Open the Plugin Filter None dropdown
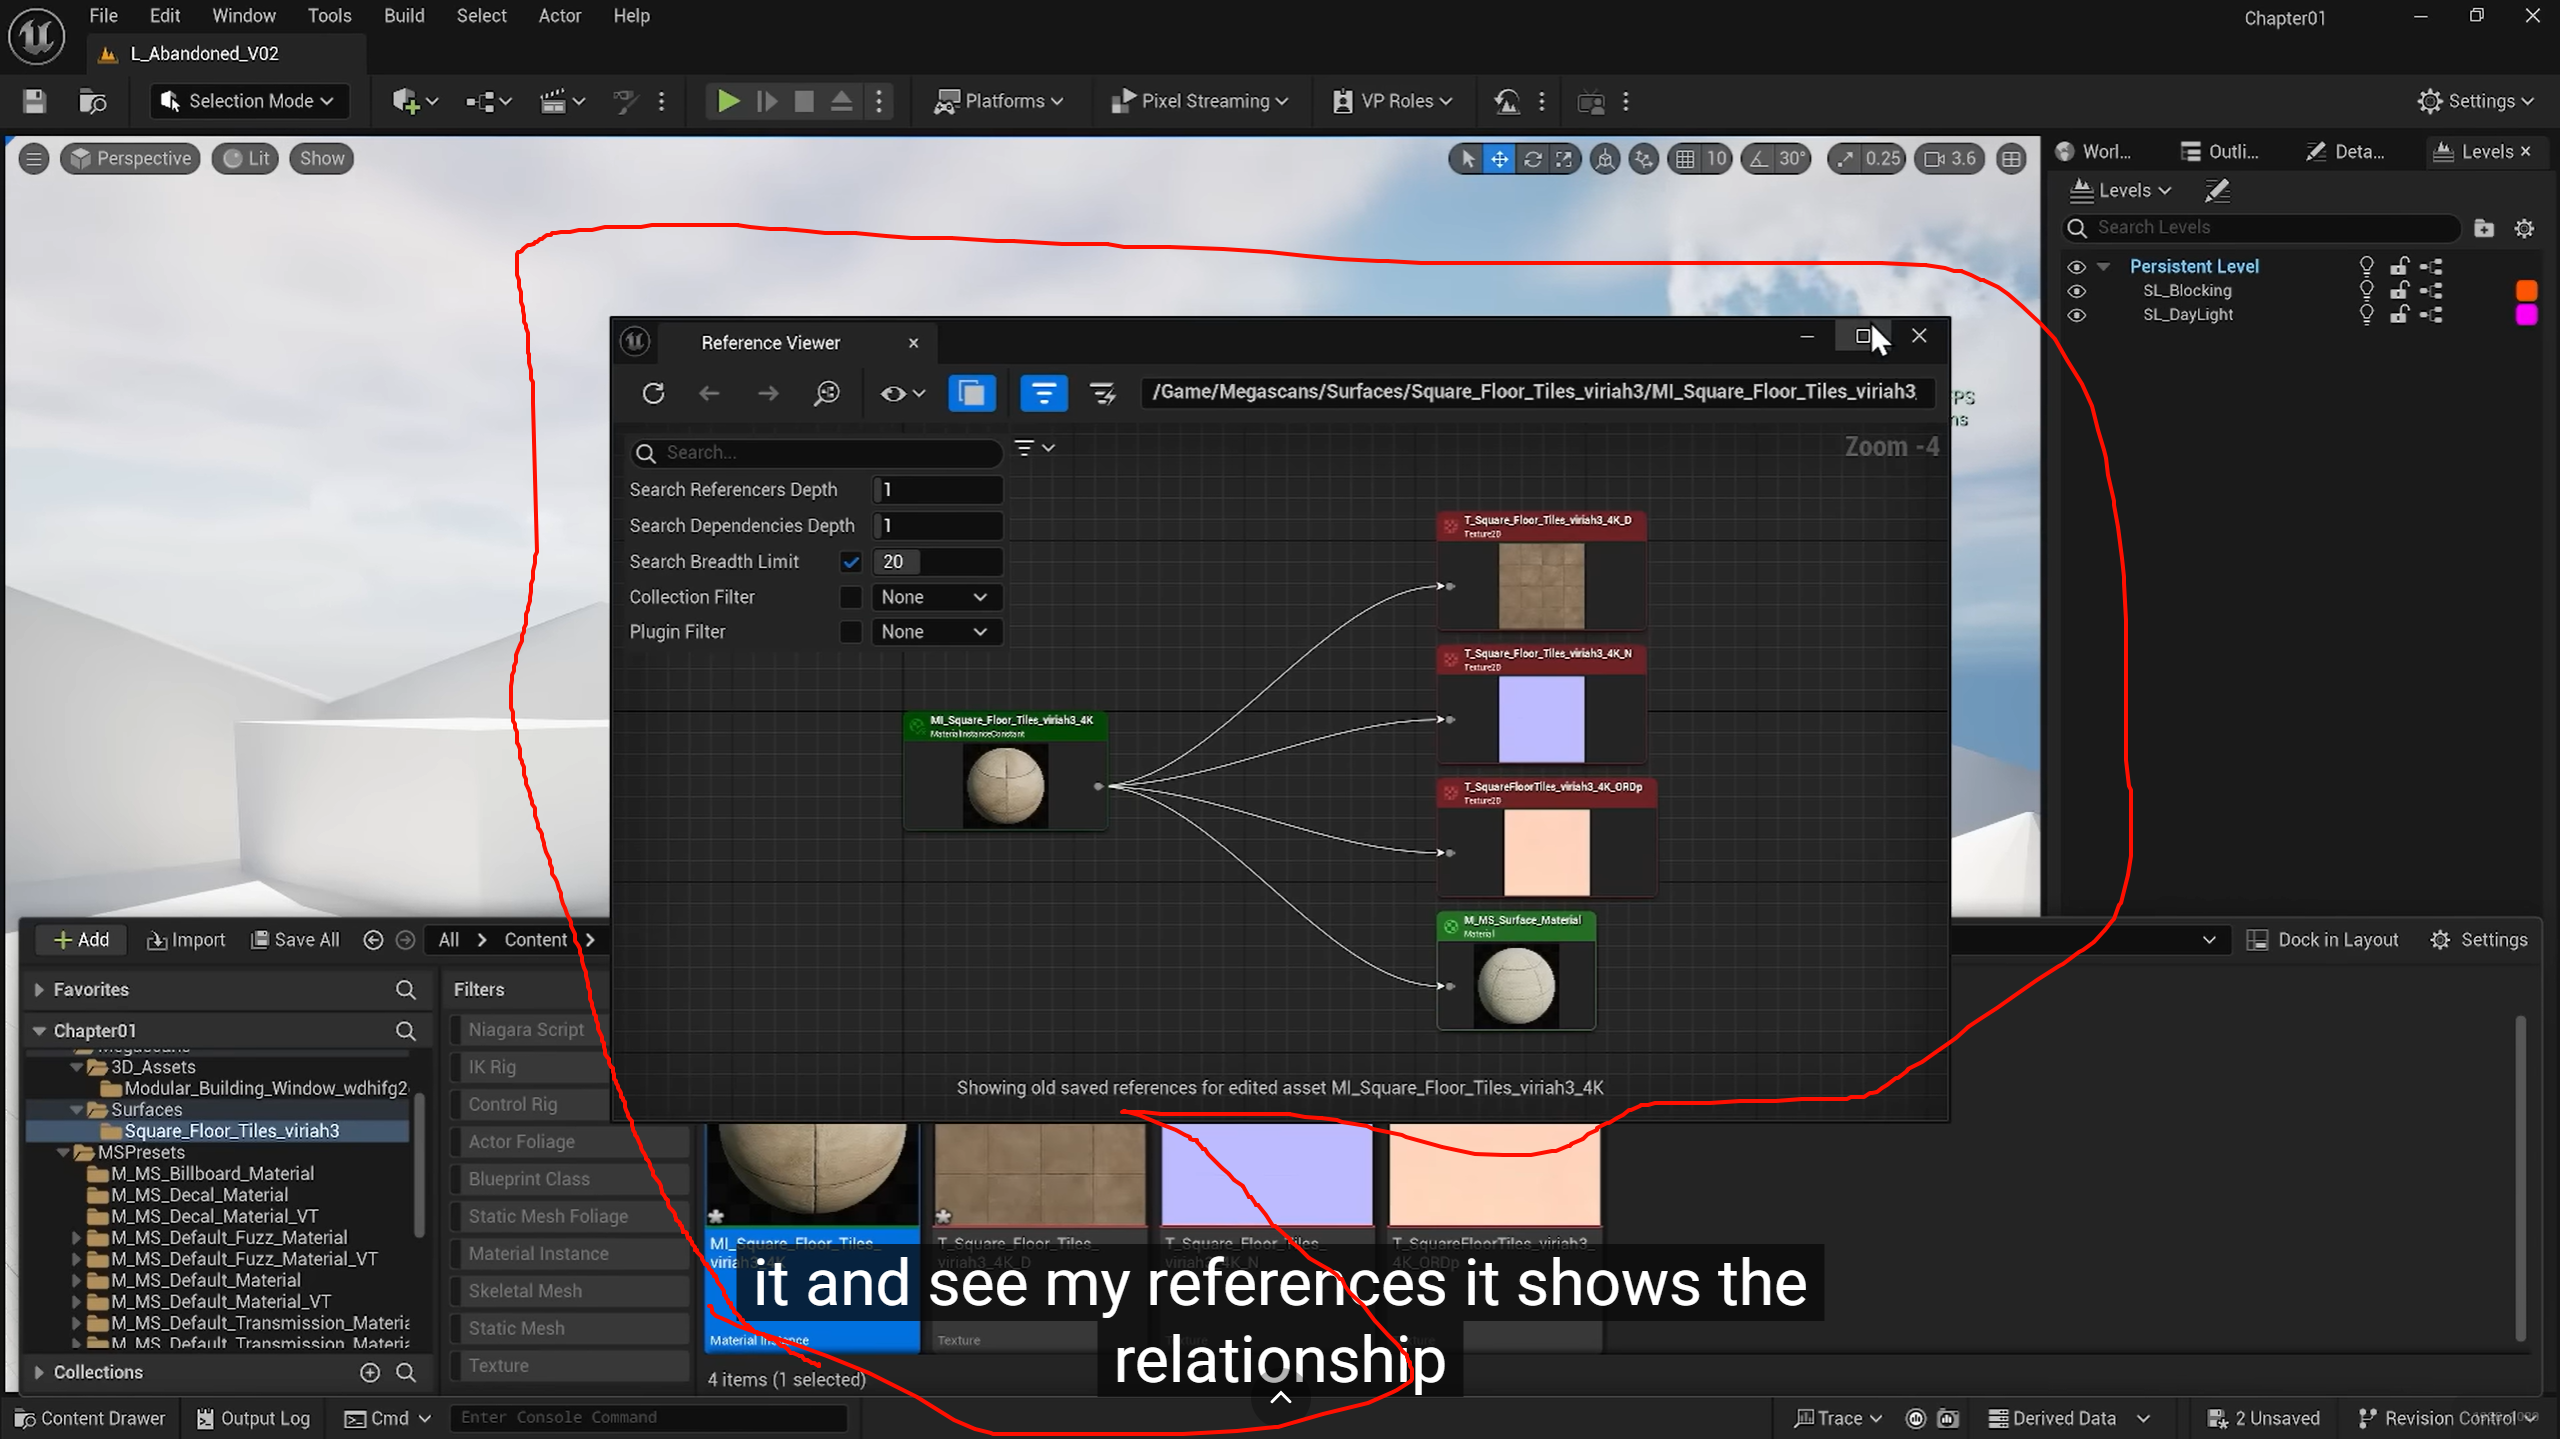Screen dimensions: 2560x1439 [934, 632]
